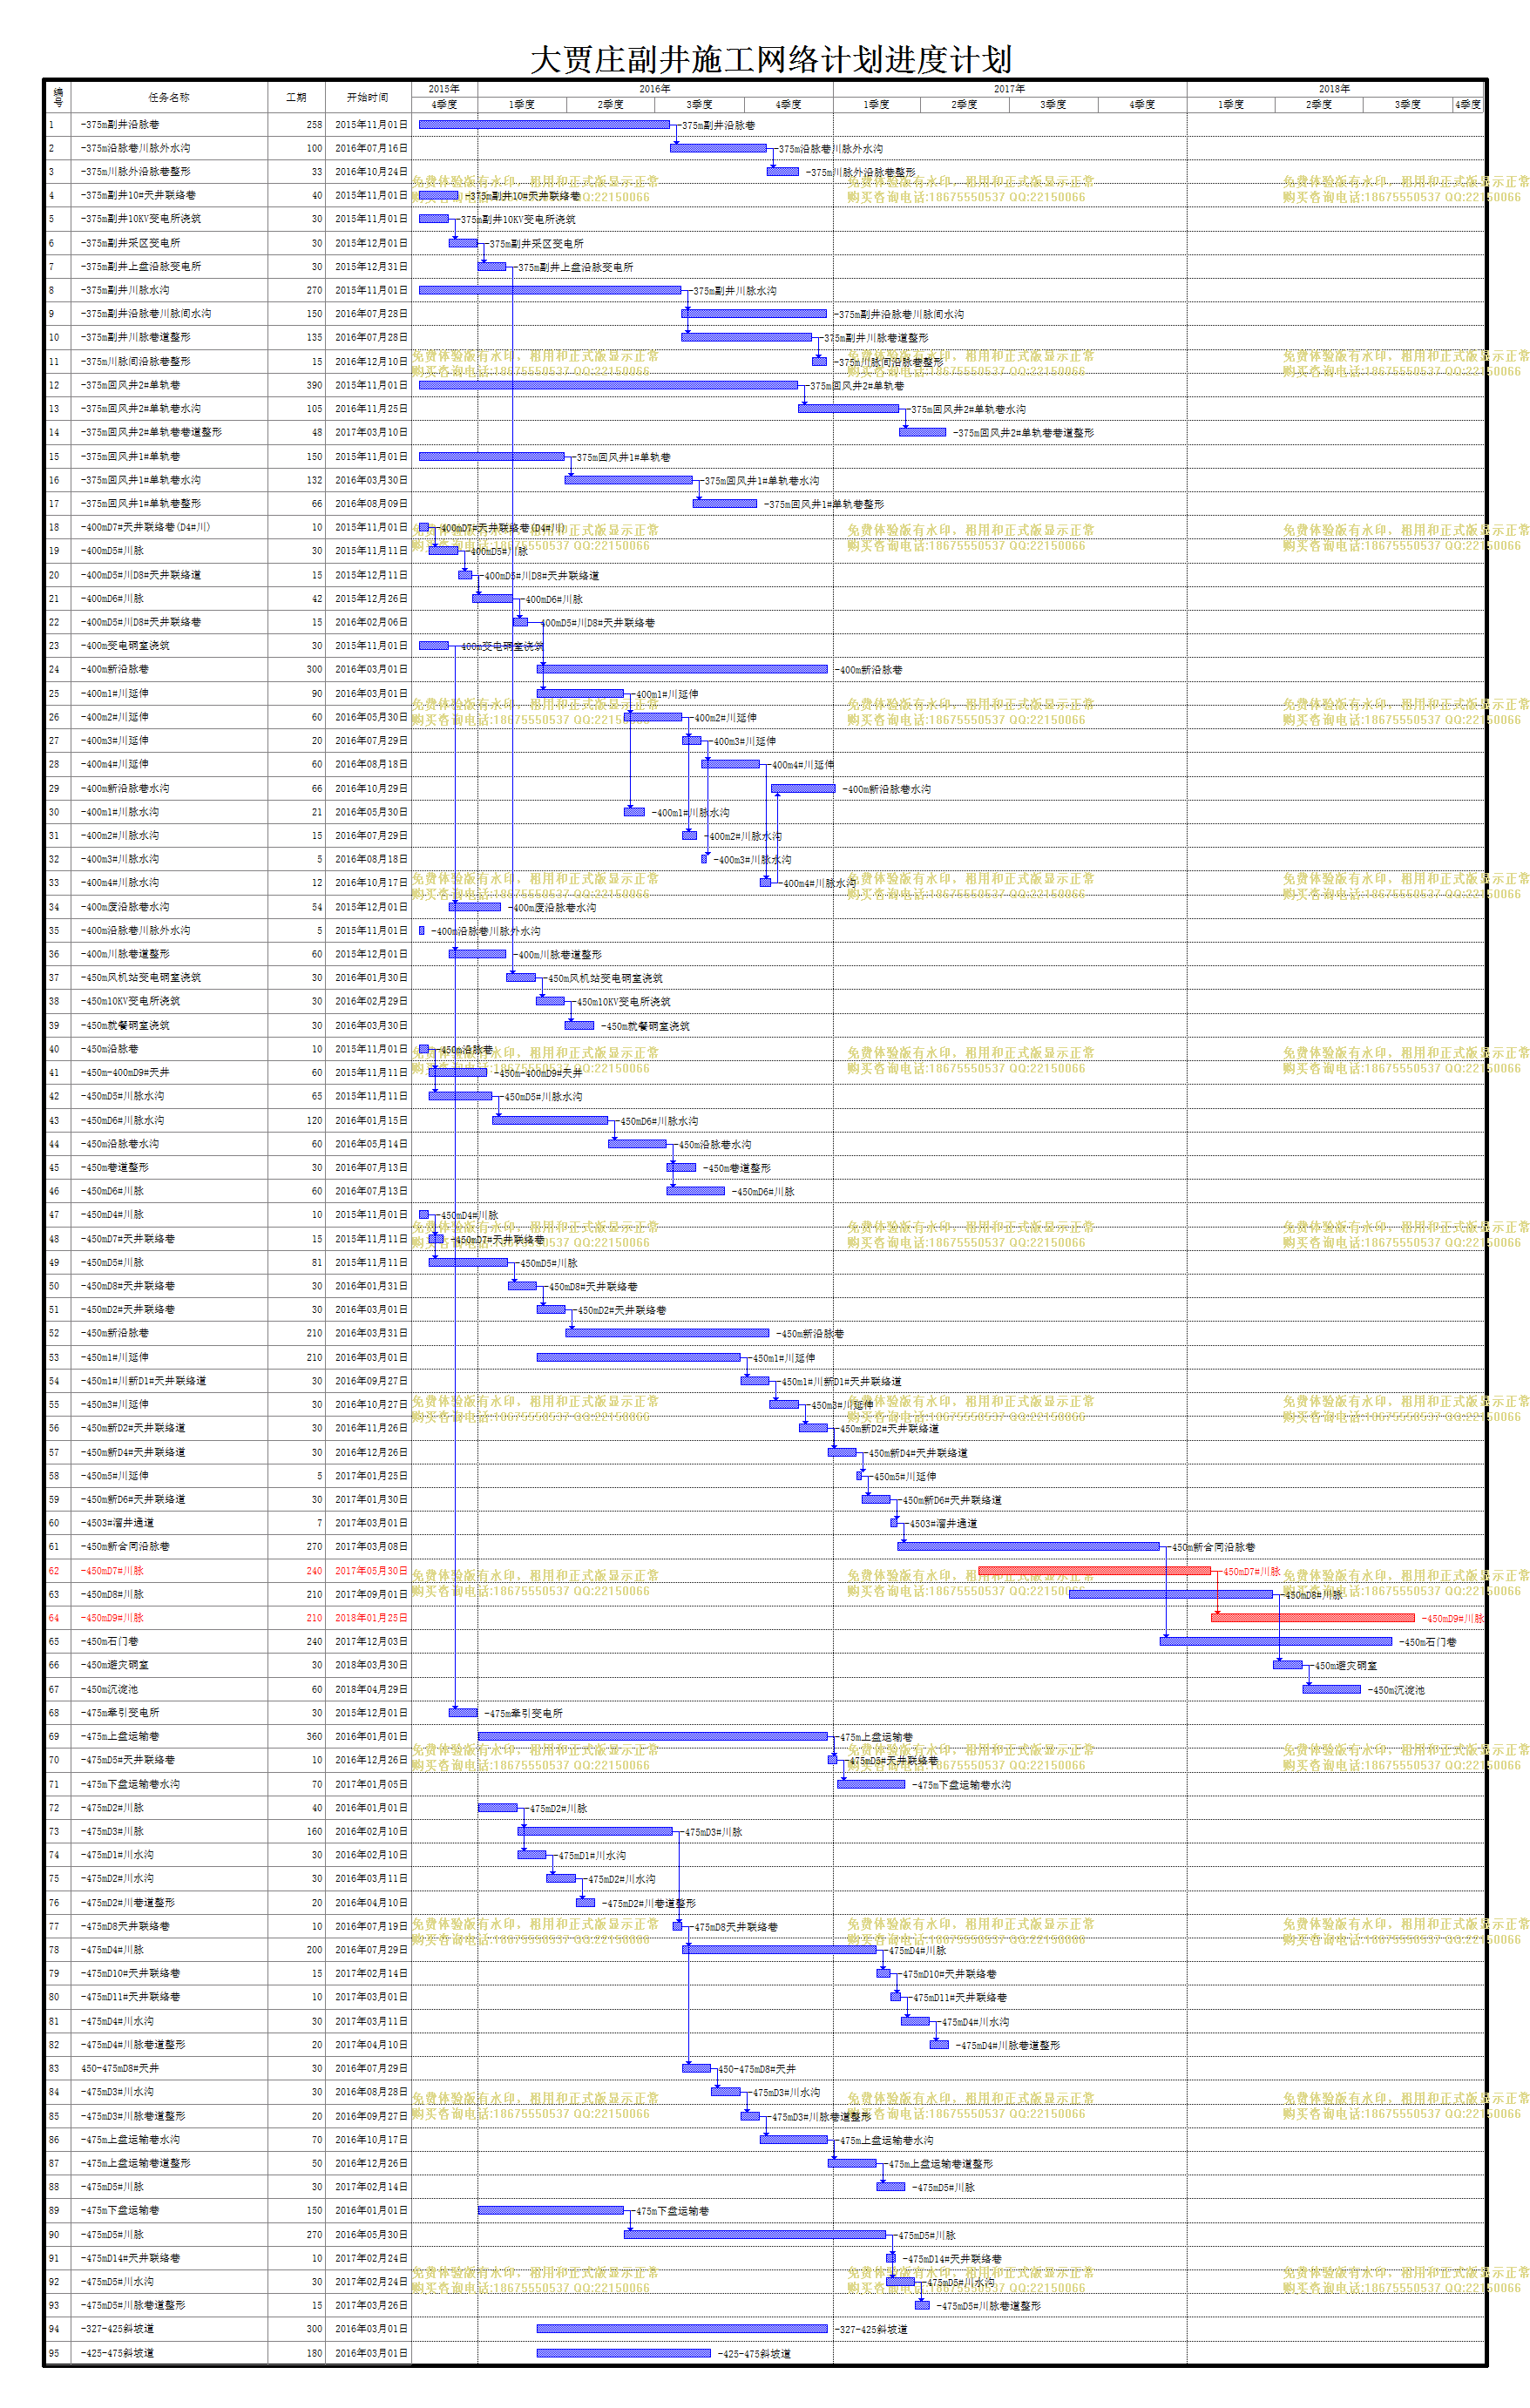
Task: Select task name cell -450m就餐硐室浇筑
Action: click(169, 1025)
